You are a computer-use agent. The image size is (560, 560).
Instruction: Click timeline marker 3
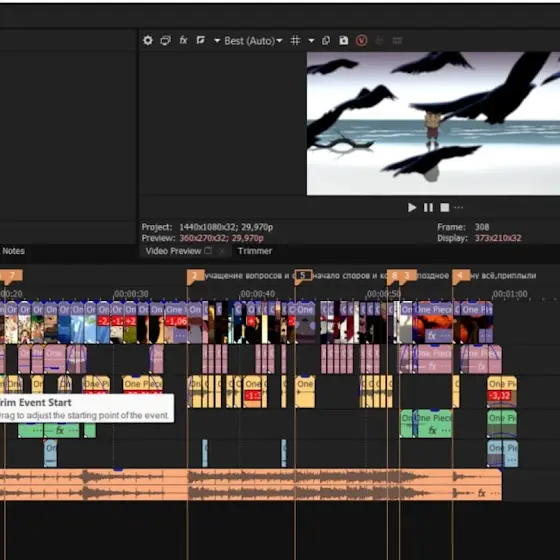click(x=407, y=275)
